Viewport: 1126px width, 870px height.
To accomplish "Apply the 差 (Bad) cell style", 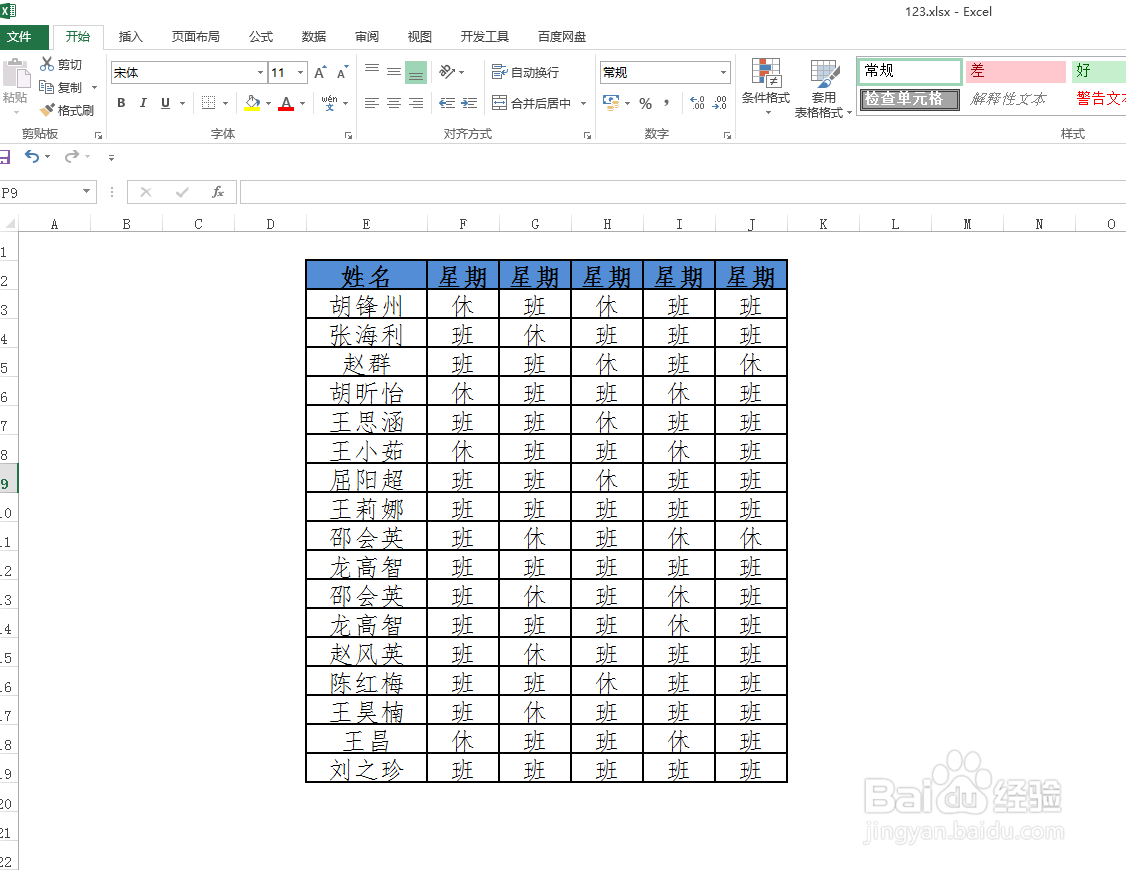I will pos(1015,71).
